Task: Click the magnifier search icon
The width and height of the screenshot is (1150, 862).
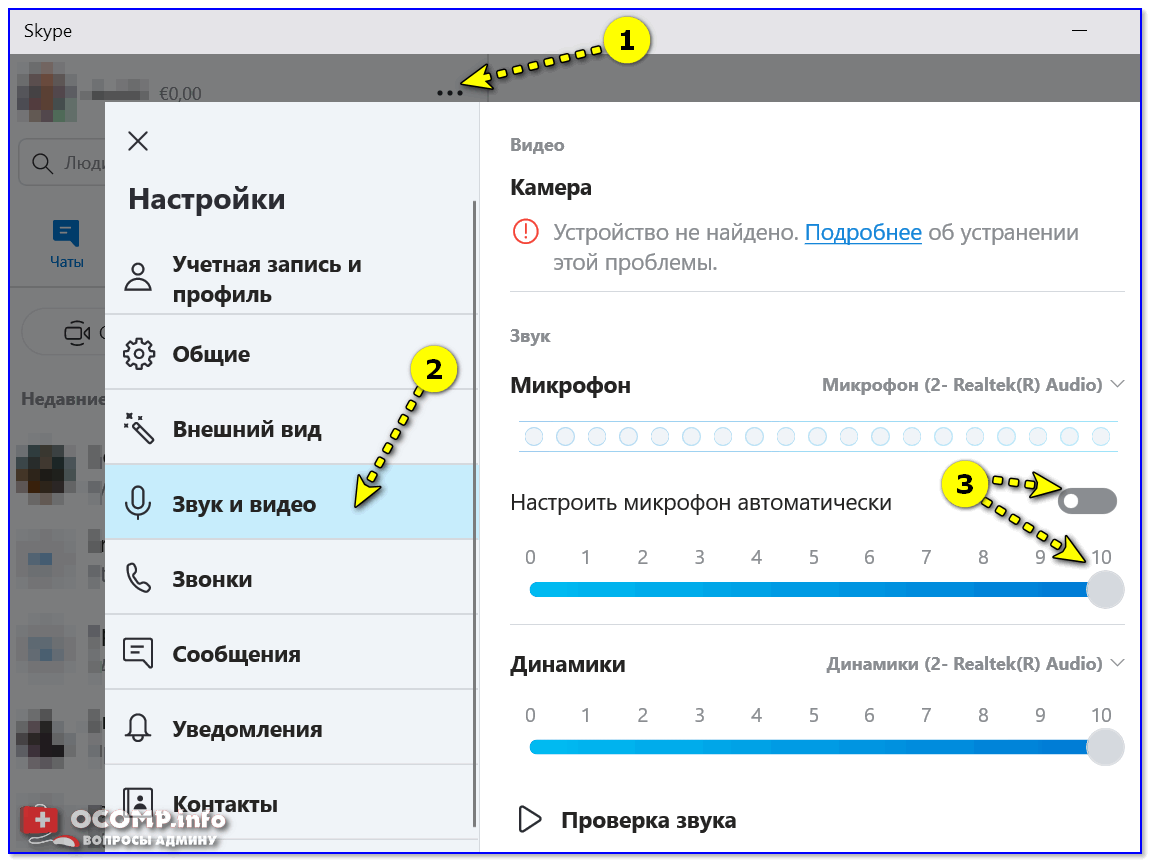Action: click(42, 163)
